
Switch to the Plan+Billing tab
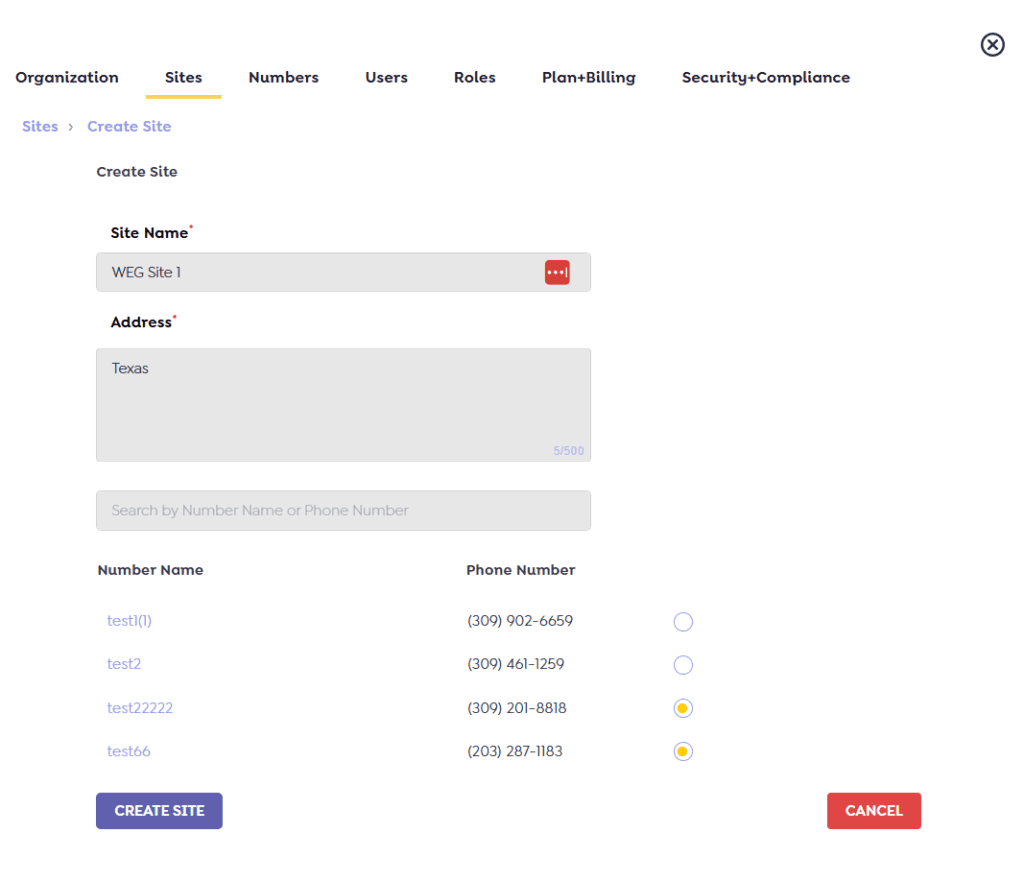(588, 77)
